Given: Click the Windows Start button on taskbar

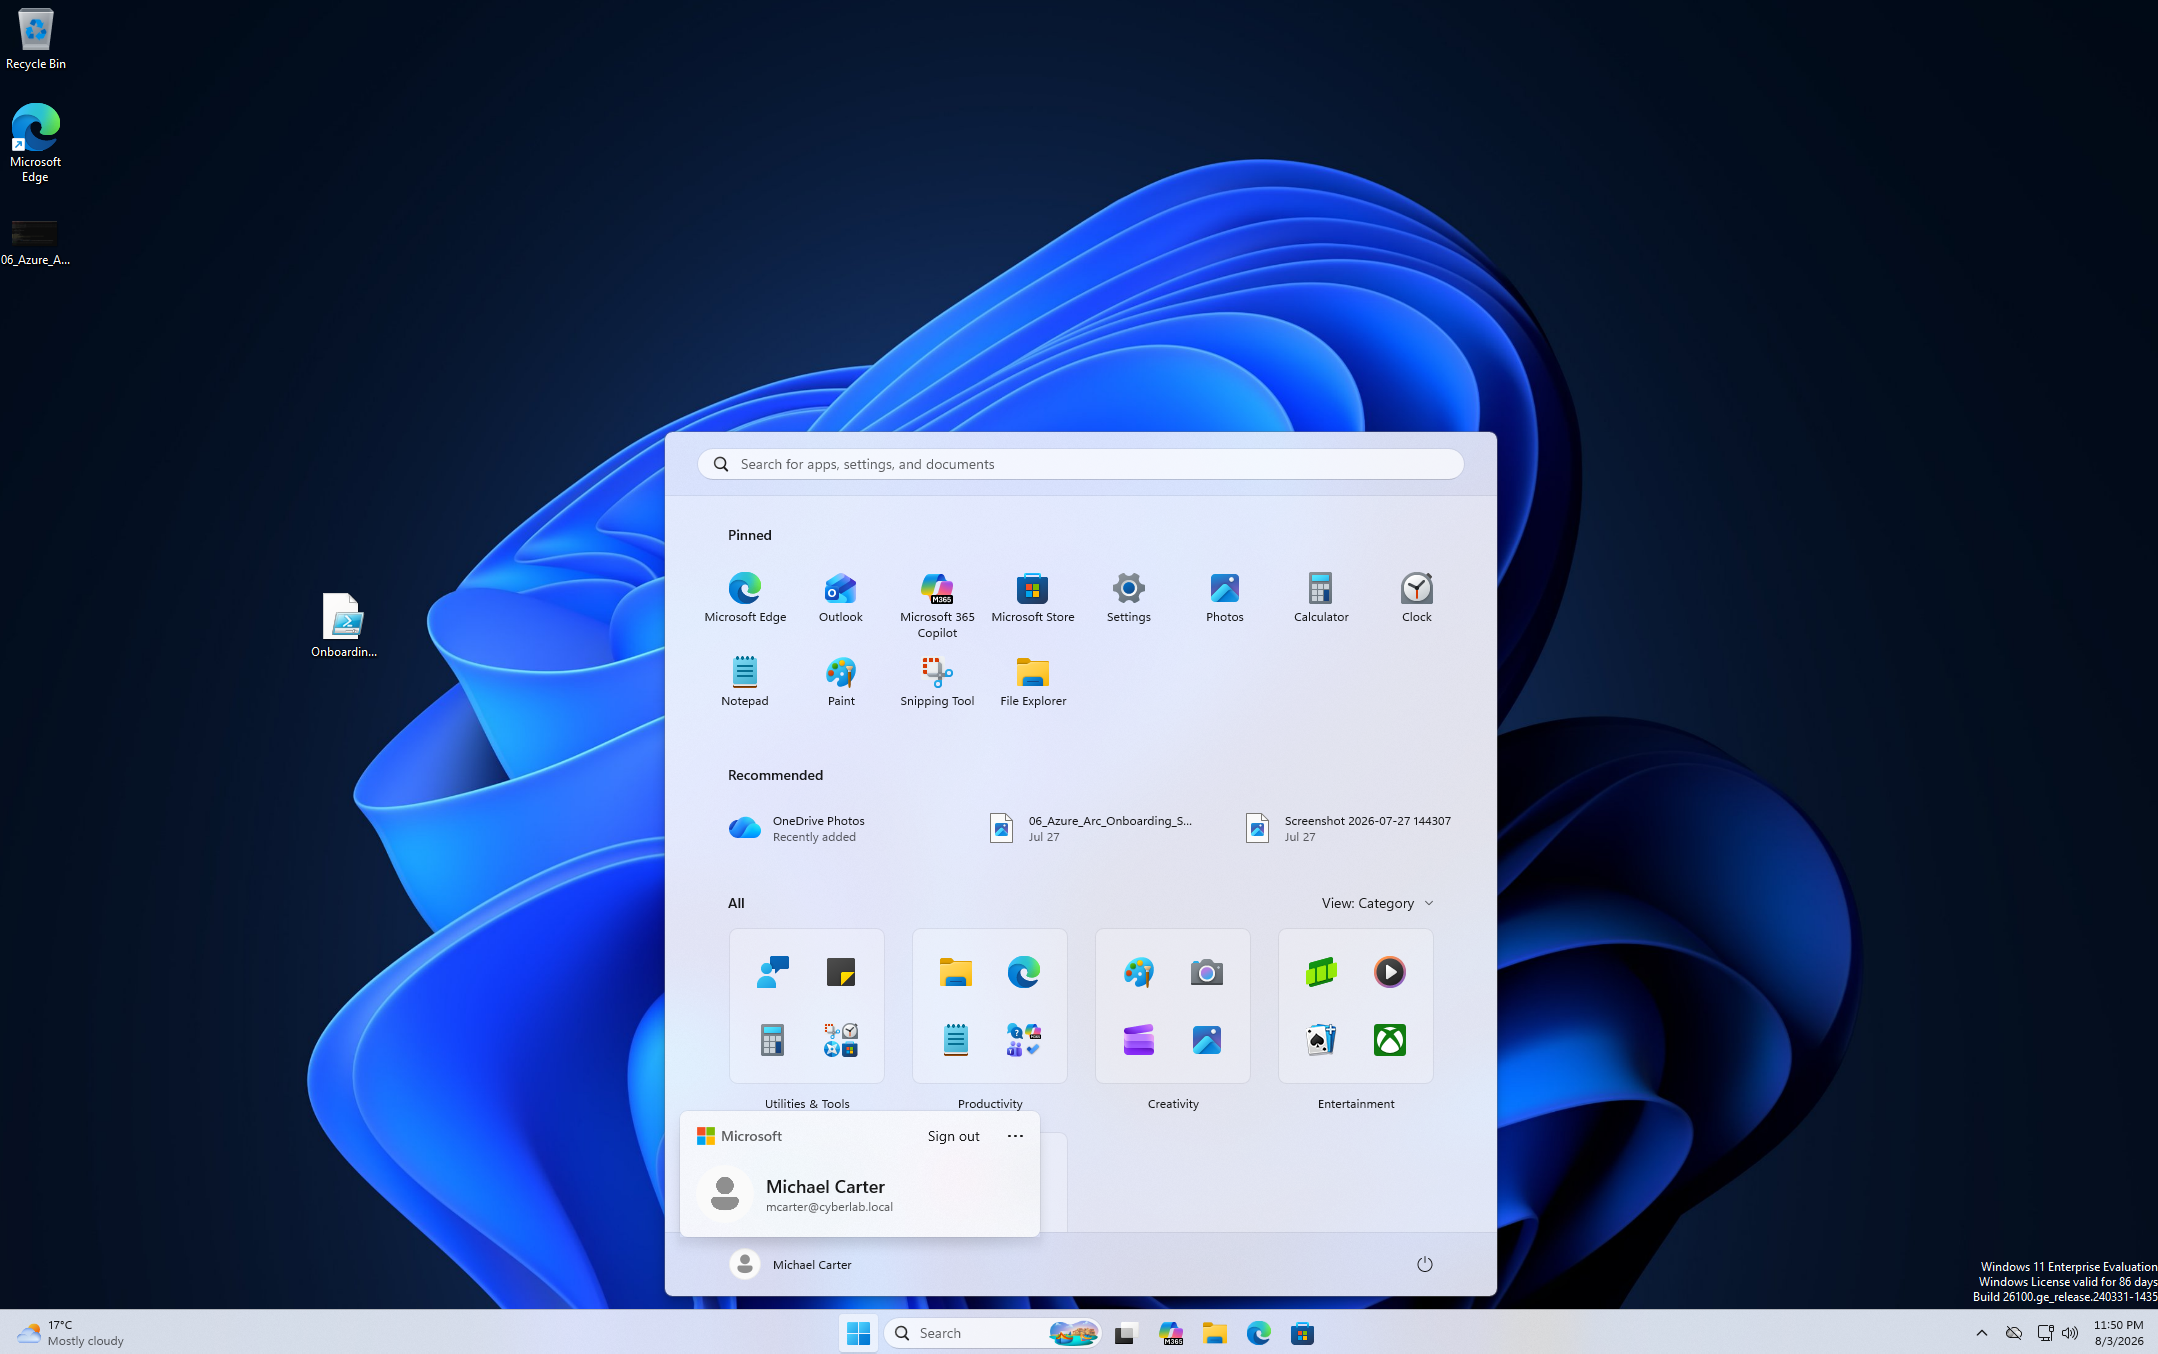Looking at the screenshot, I should [x=858, y=1333].
